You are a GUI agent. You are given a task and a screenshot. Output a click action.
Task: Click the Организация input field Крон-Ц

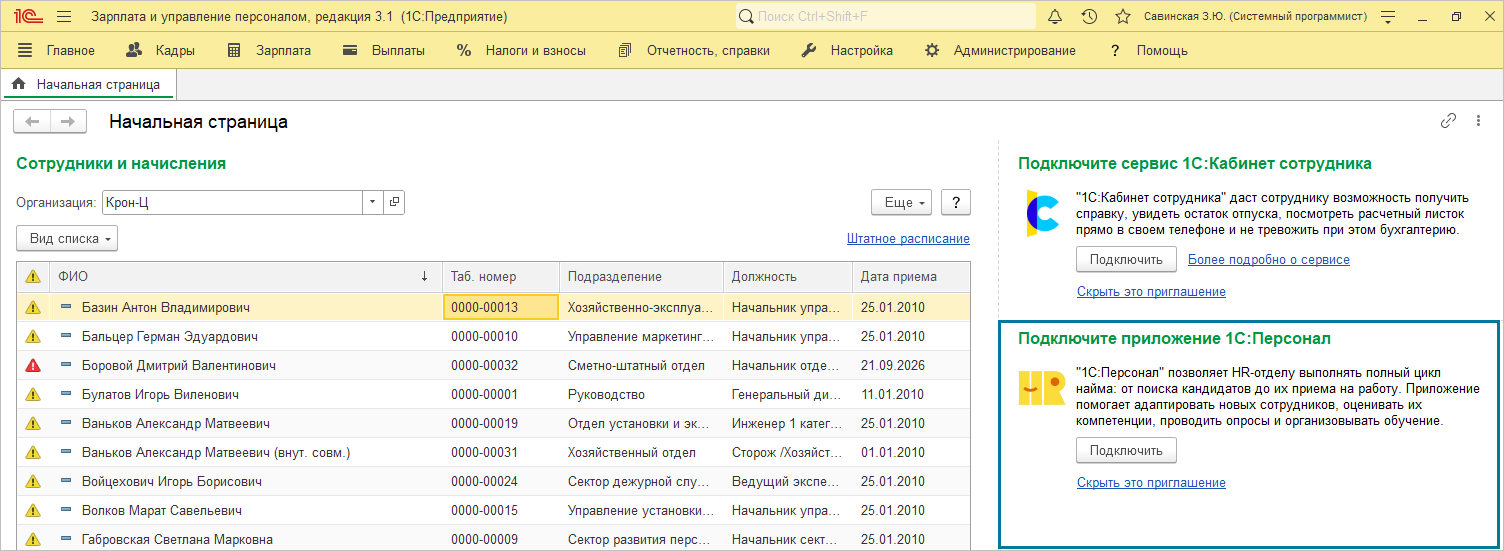232,202
